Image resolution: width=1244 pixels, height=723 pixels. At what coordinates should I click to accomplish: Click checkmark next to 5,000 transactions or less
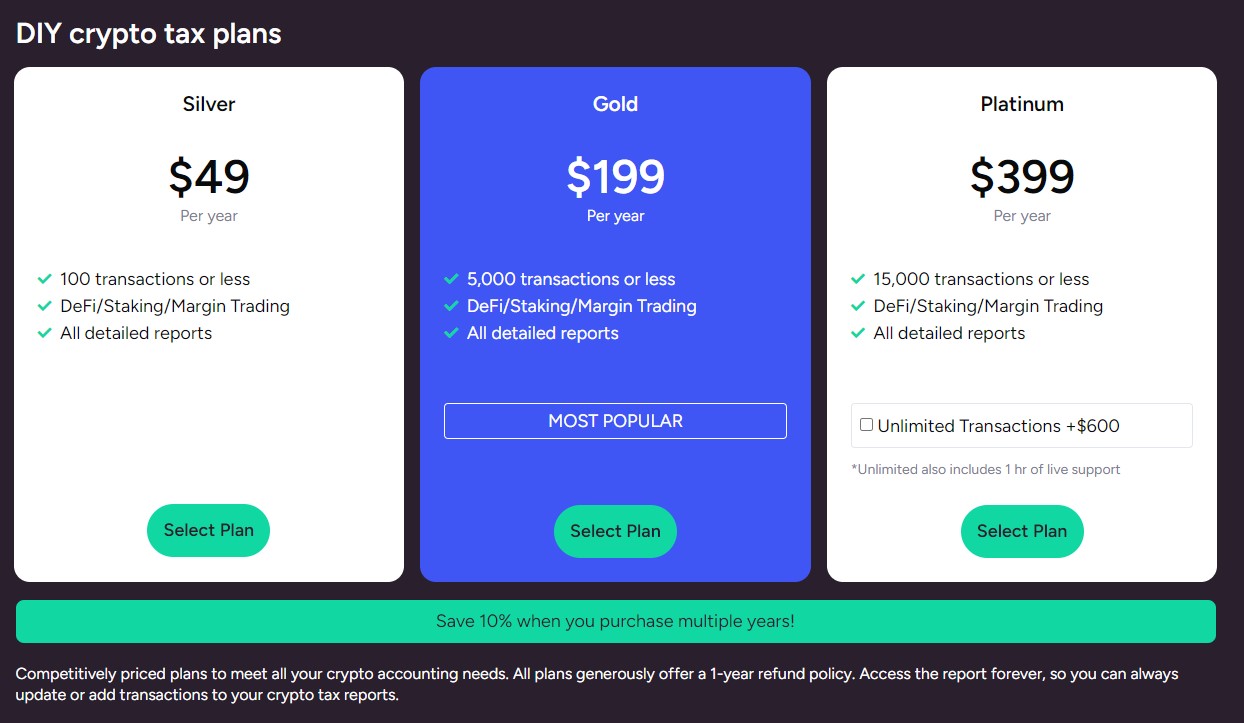click(451, 279)
